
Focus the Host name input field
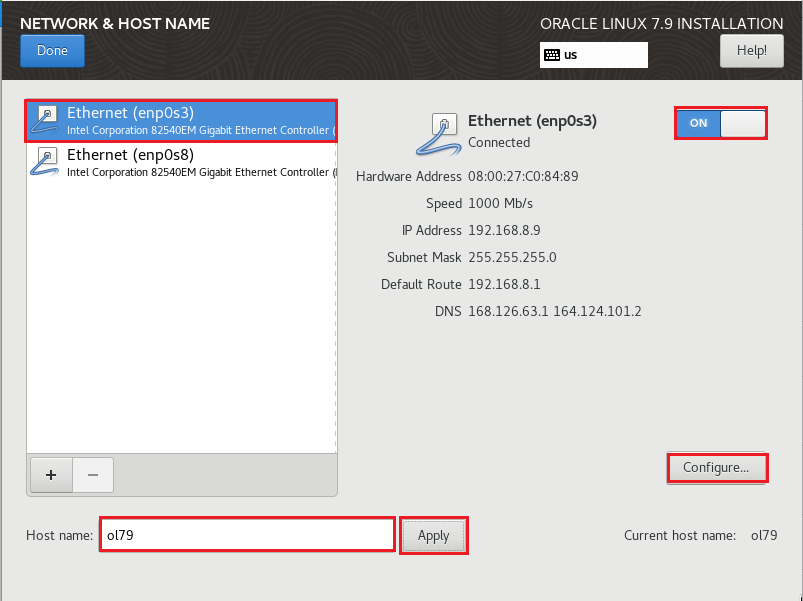point(247,535)
